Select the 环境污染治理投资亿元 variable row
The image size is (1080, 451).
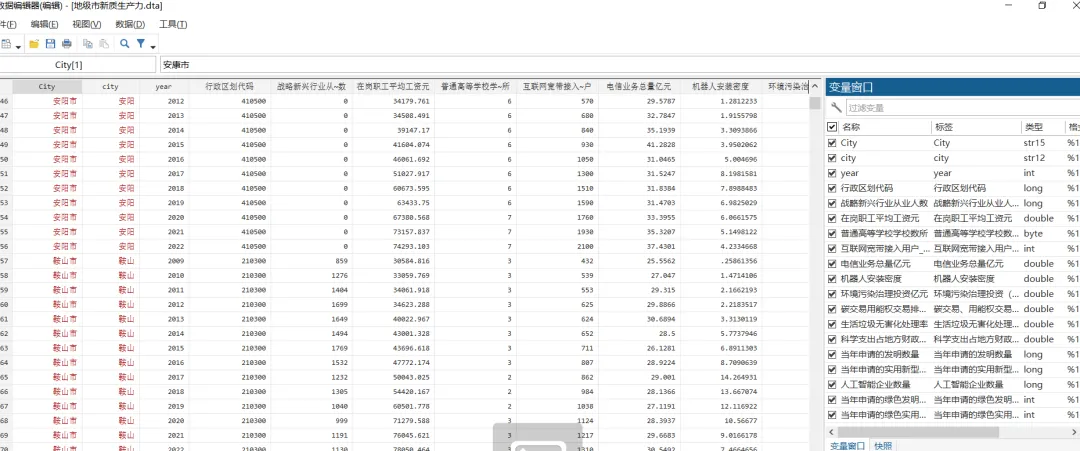point(953,294)
